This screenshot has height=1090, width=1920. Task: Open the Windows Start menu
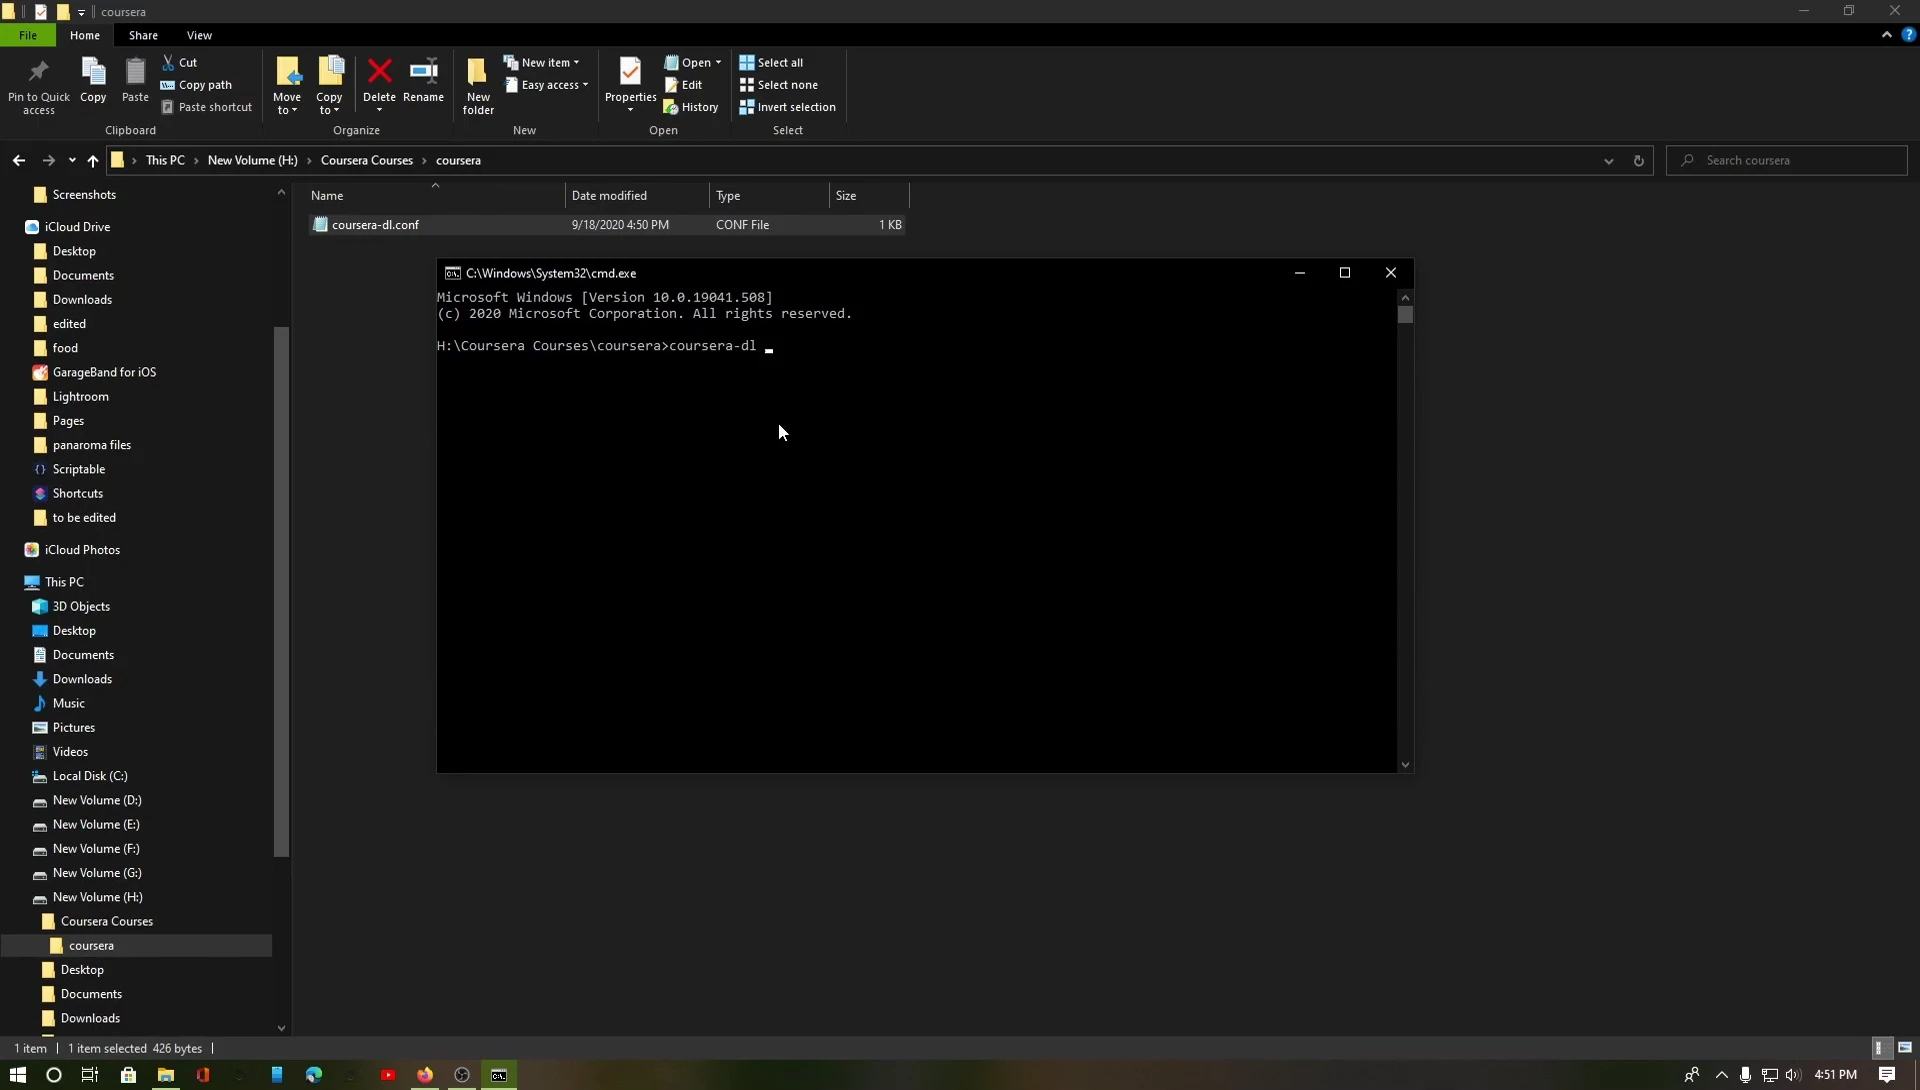click(x=17, y=1075)
